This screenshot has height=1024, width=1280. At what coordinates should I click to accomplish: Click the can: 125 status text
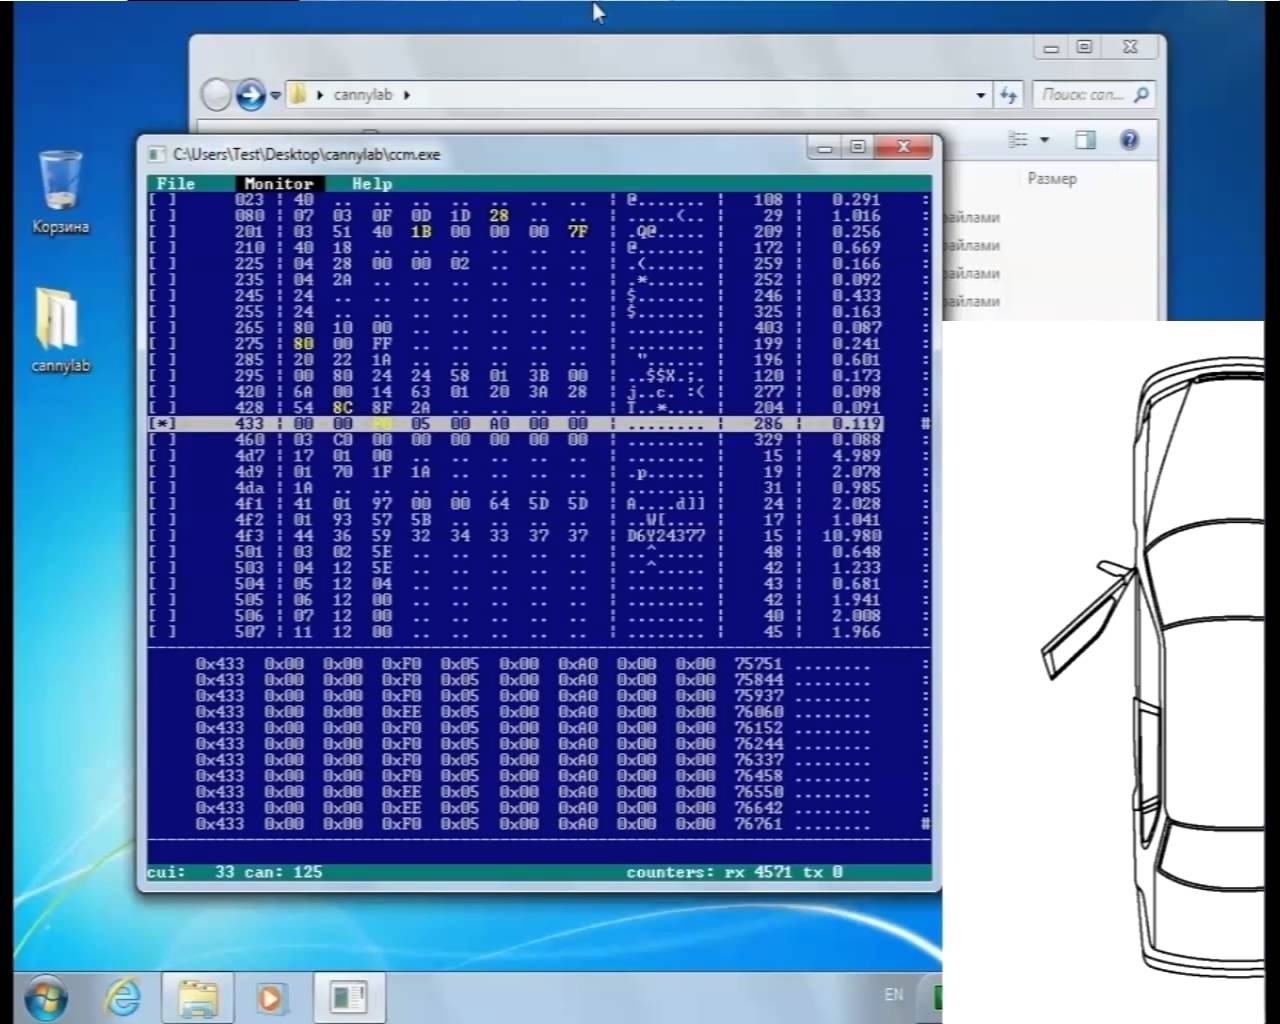(x=284, y=872)
